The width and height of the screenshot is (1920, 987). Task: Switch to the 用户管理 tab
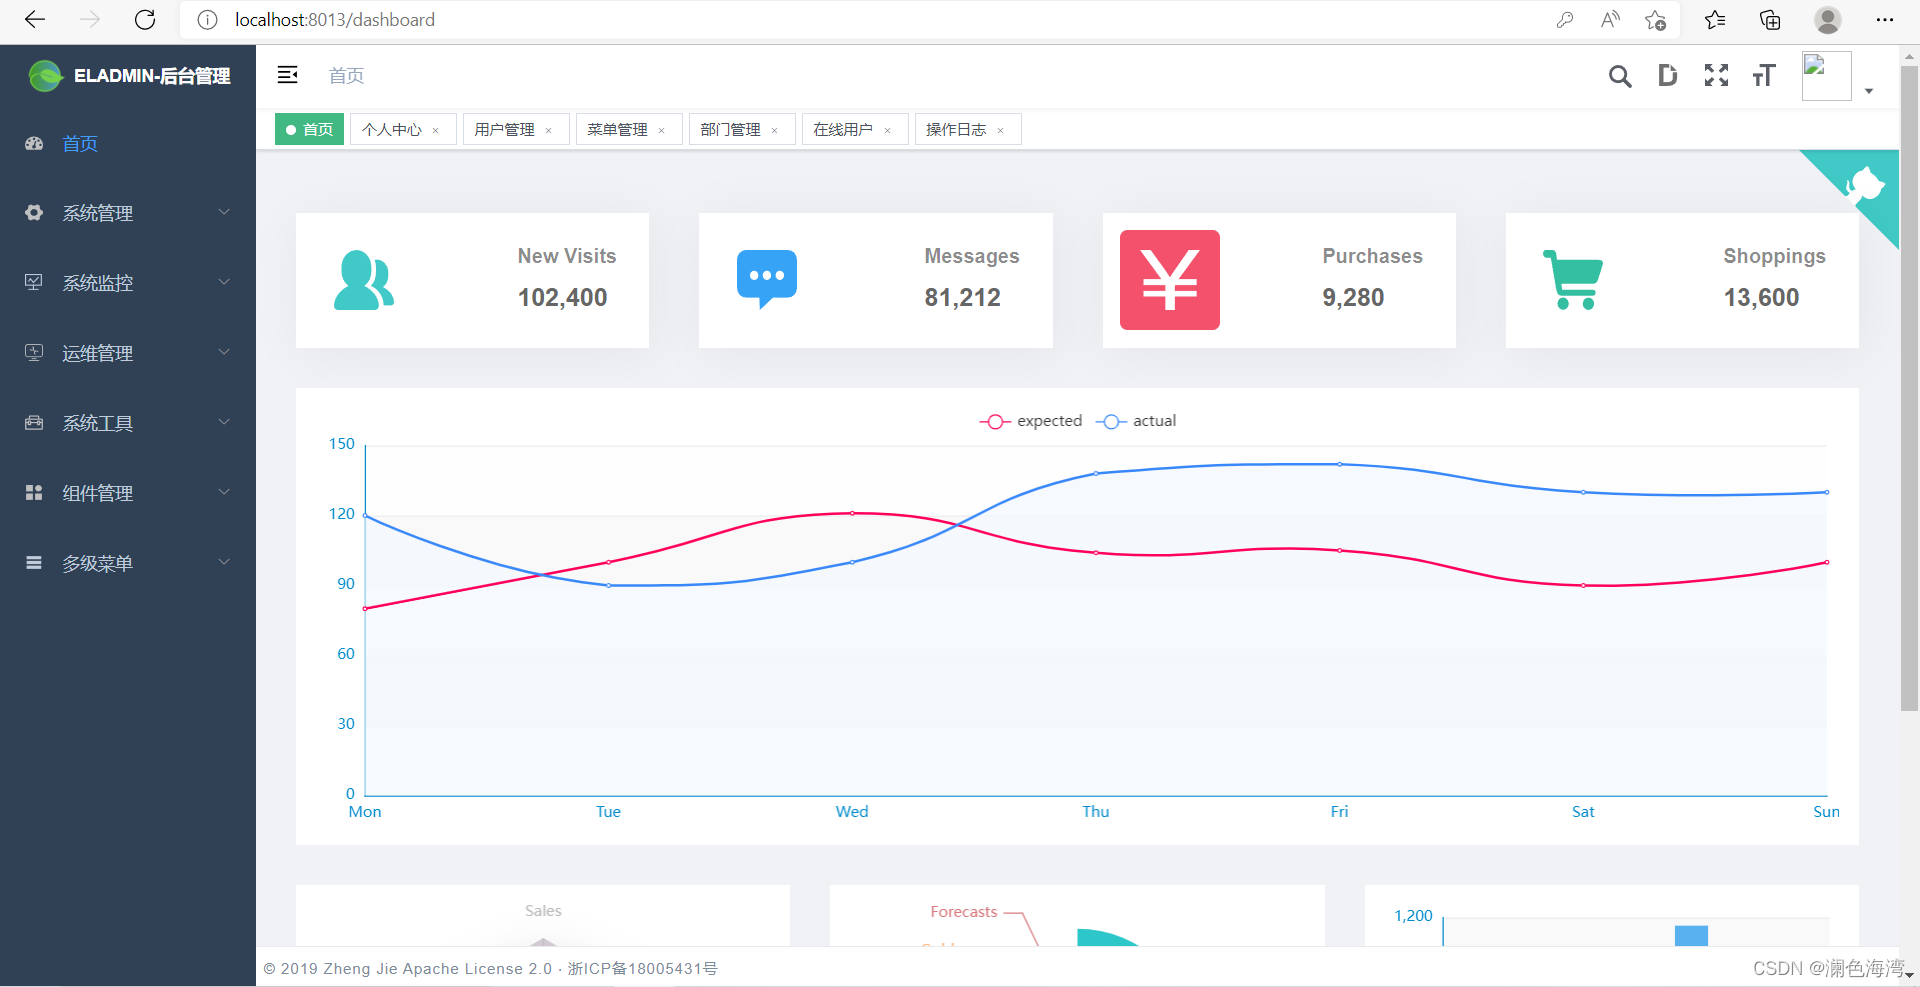506,129
